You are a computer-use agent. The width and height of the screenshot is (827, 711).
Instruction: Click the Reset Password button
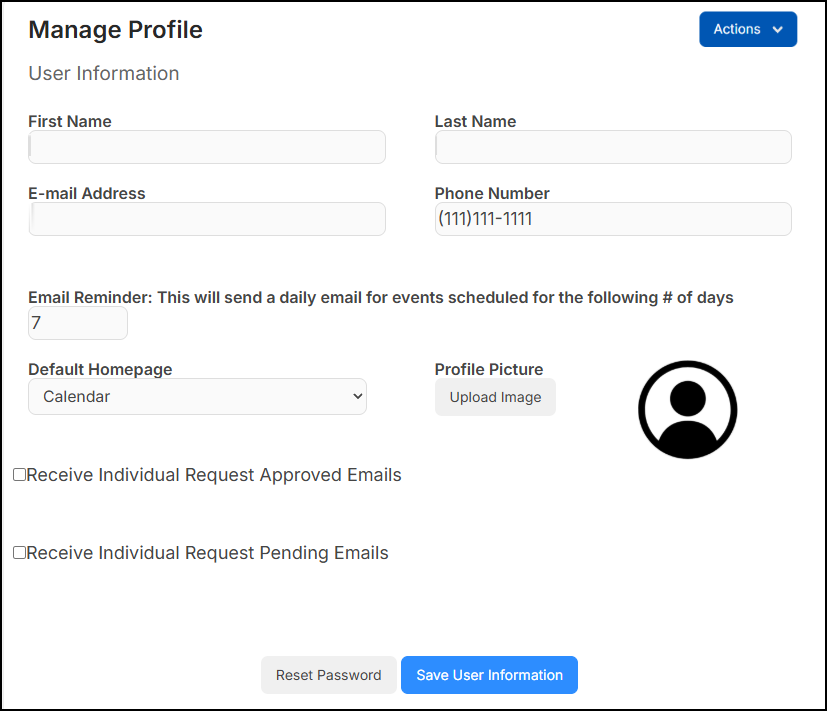[329, 675]
